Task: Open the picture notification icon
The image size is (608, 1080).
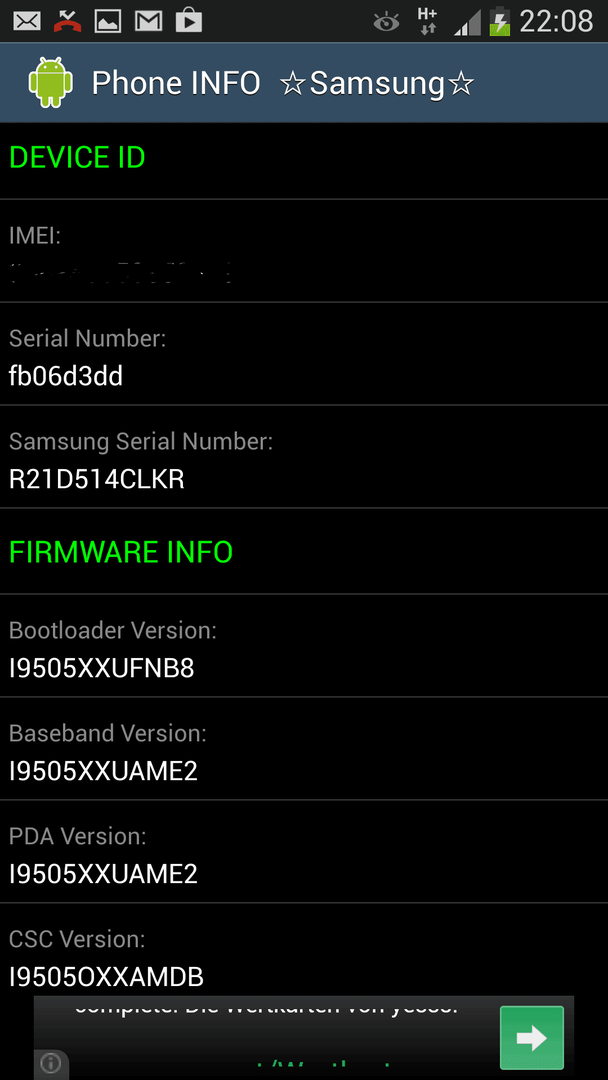Action: 107,21
